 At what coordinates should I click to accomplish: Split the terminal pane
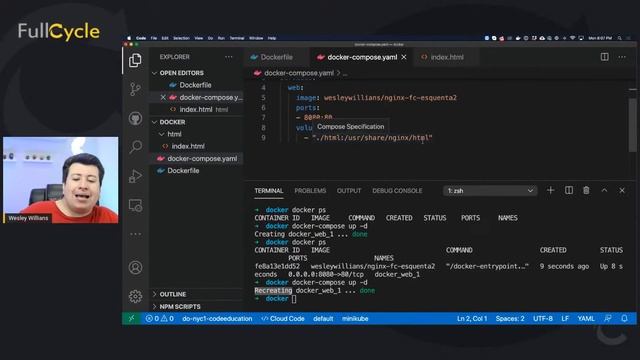569,190
